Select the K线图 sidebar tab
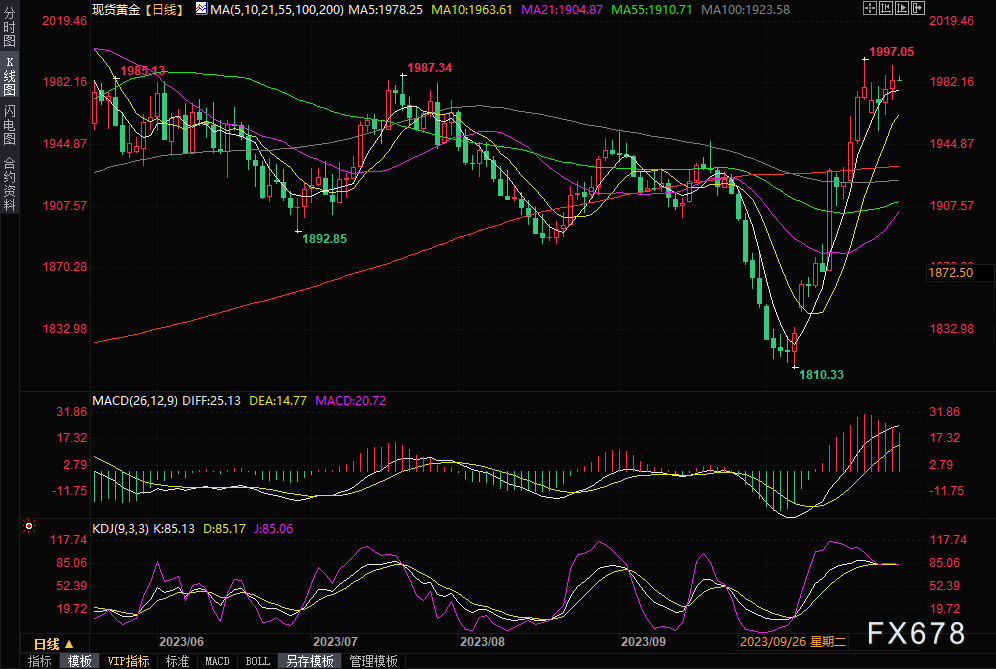The height and width of the screenshot is (669, 996). [9, 75]
